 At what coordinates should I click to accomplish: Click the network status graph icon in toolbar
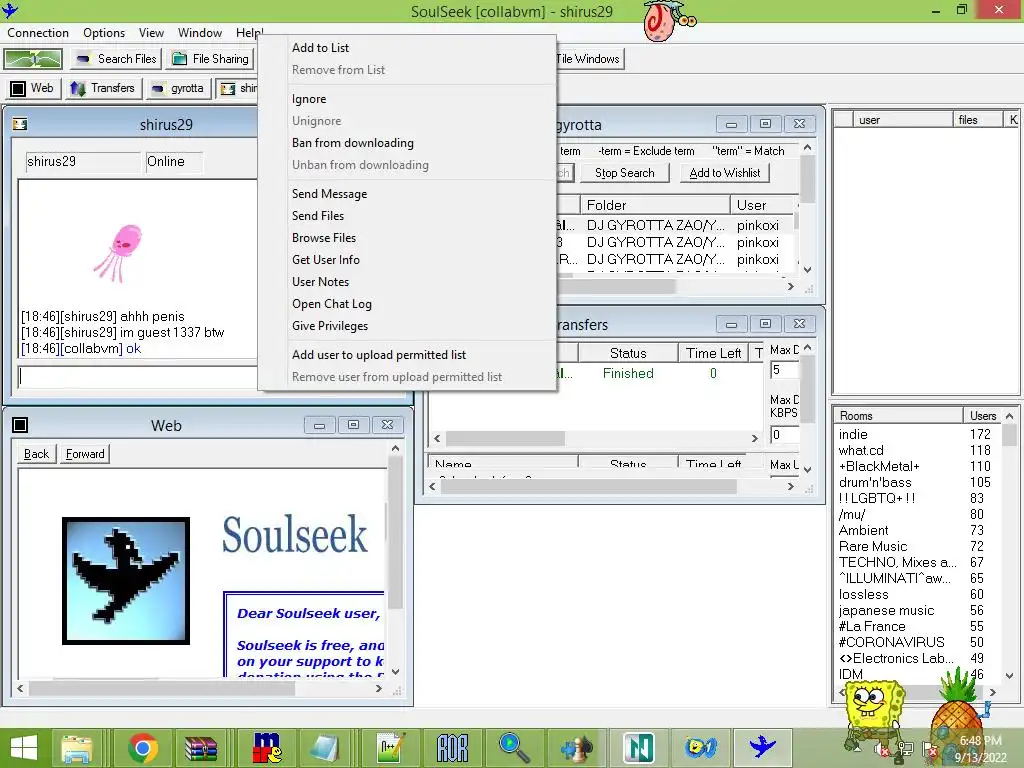(x=33, y=59)
